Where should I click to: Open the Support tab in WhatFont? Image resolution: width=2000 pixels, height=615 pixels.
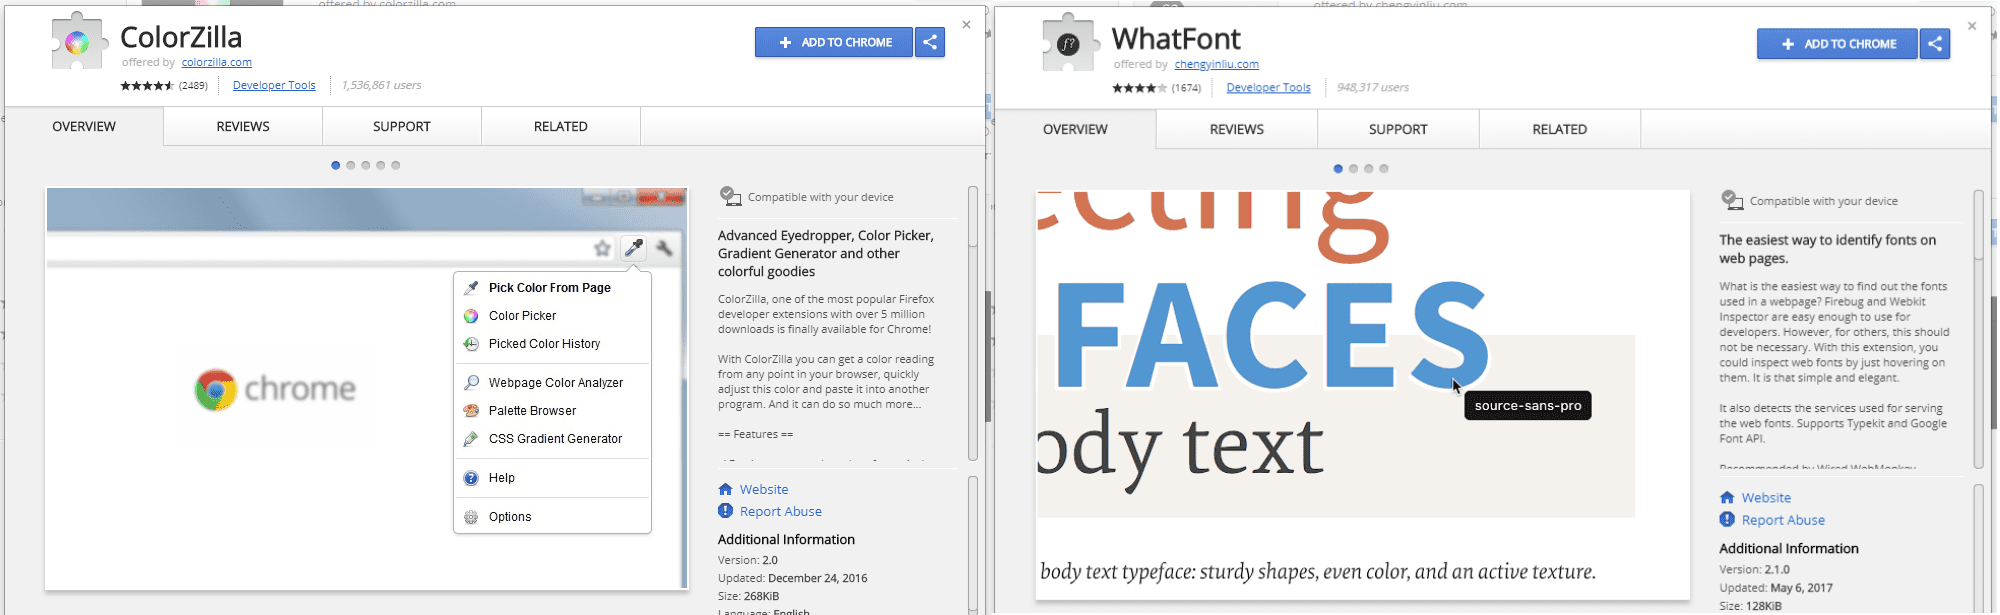click(x=1397, y=129)
